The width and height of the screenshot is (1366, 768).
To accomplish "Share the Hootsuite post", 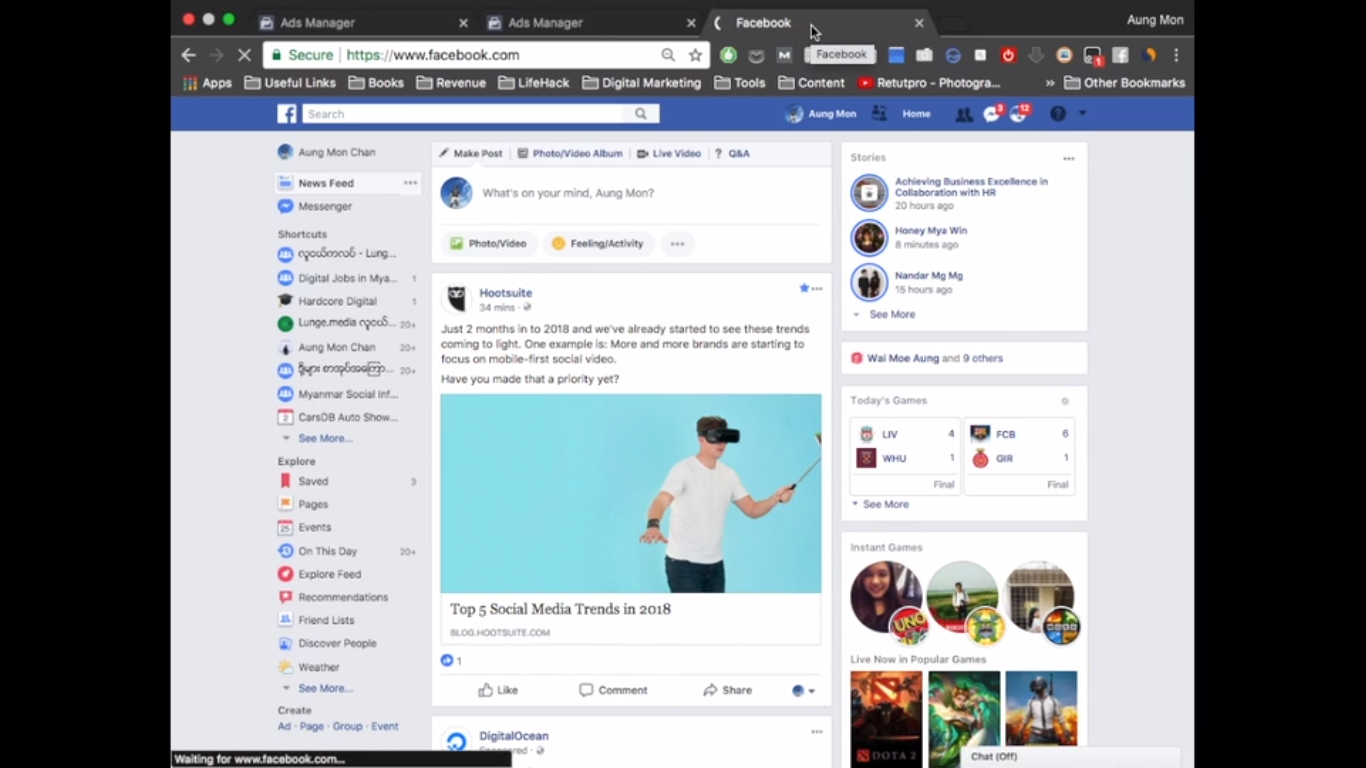I will 727,690.
